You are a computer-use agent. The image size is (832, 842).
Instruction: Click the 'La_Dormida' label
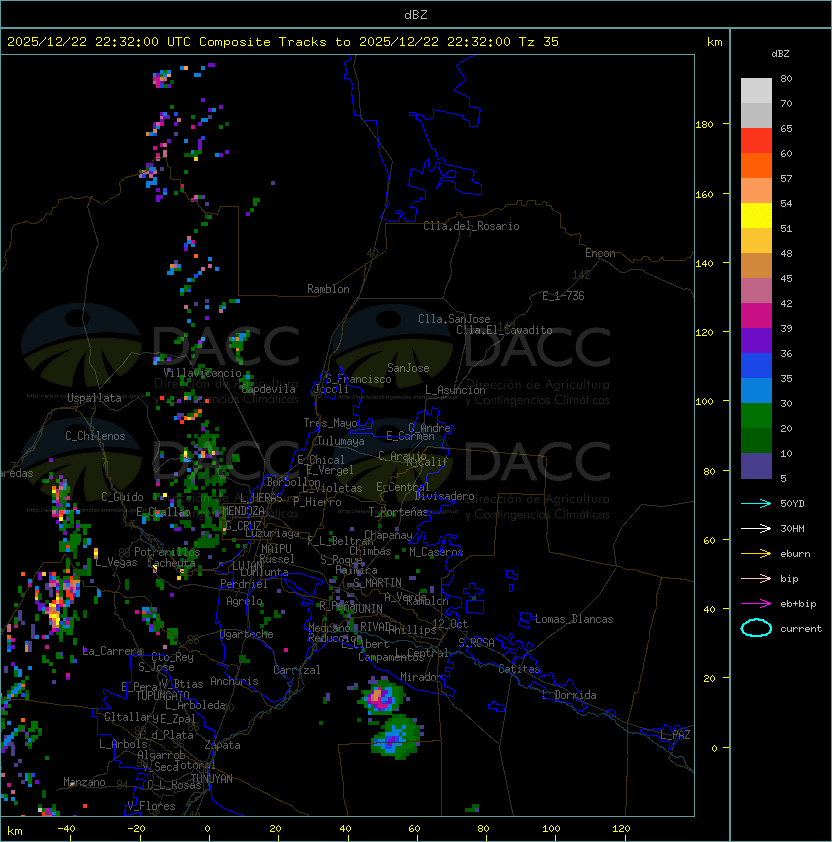click(x=569, y=695)
